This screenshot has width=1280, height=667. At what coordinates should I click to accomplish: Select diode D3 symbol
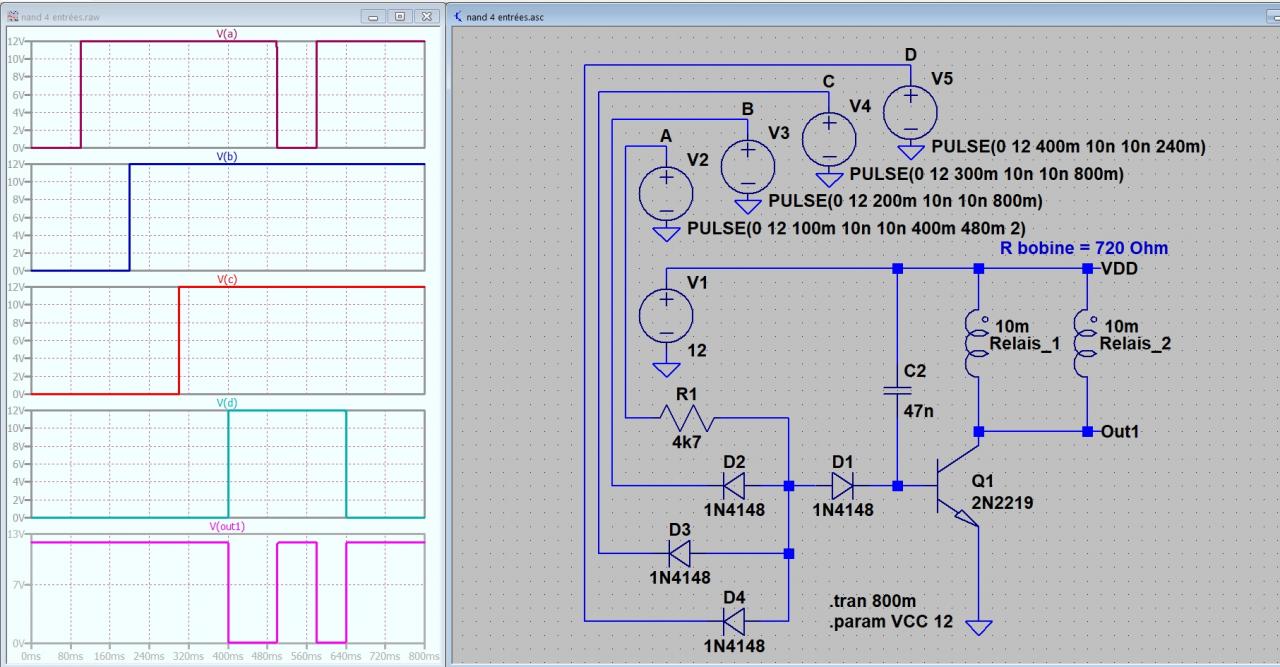(x=680, y=552)
